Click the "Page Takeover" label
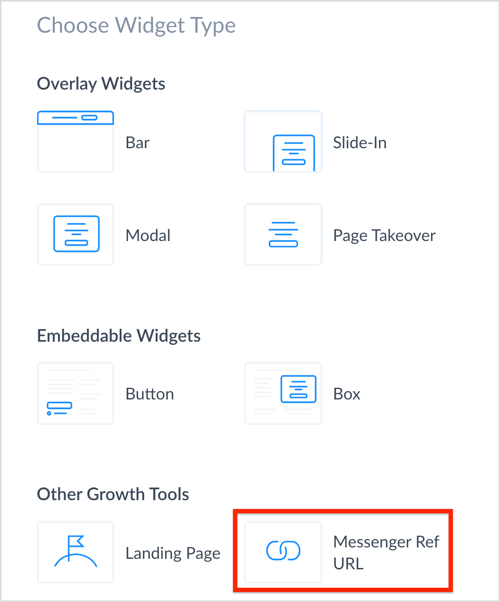Screen dimensions: 500x602 tap(384, 236)
